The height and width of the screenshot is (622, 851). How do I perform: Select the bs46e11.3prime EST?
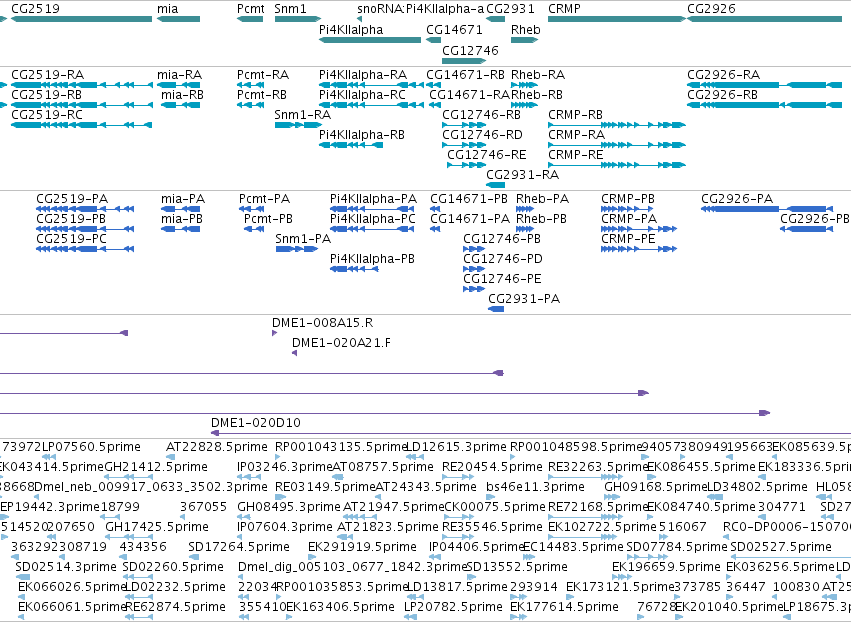click(493, 498)
